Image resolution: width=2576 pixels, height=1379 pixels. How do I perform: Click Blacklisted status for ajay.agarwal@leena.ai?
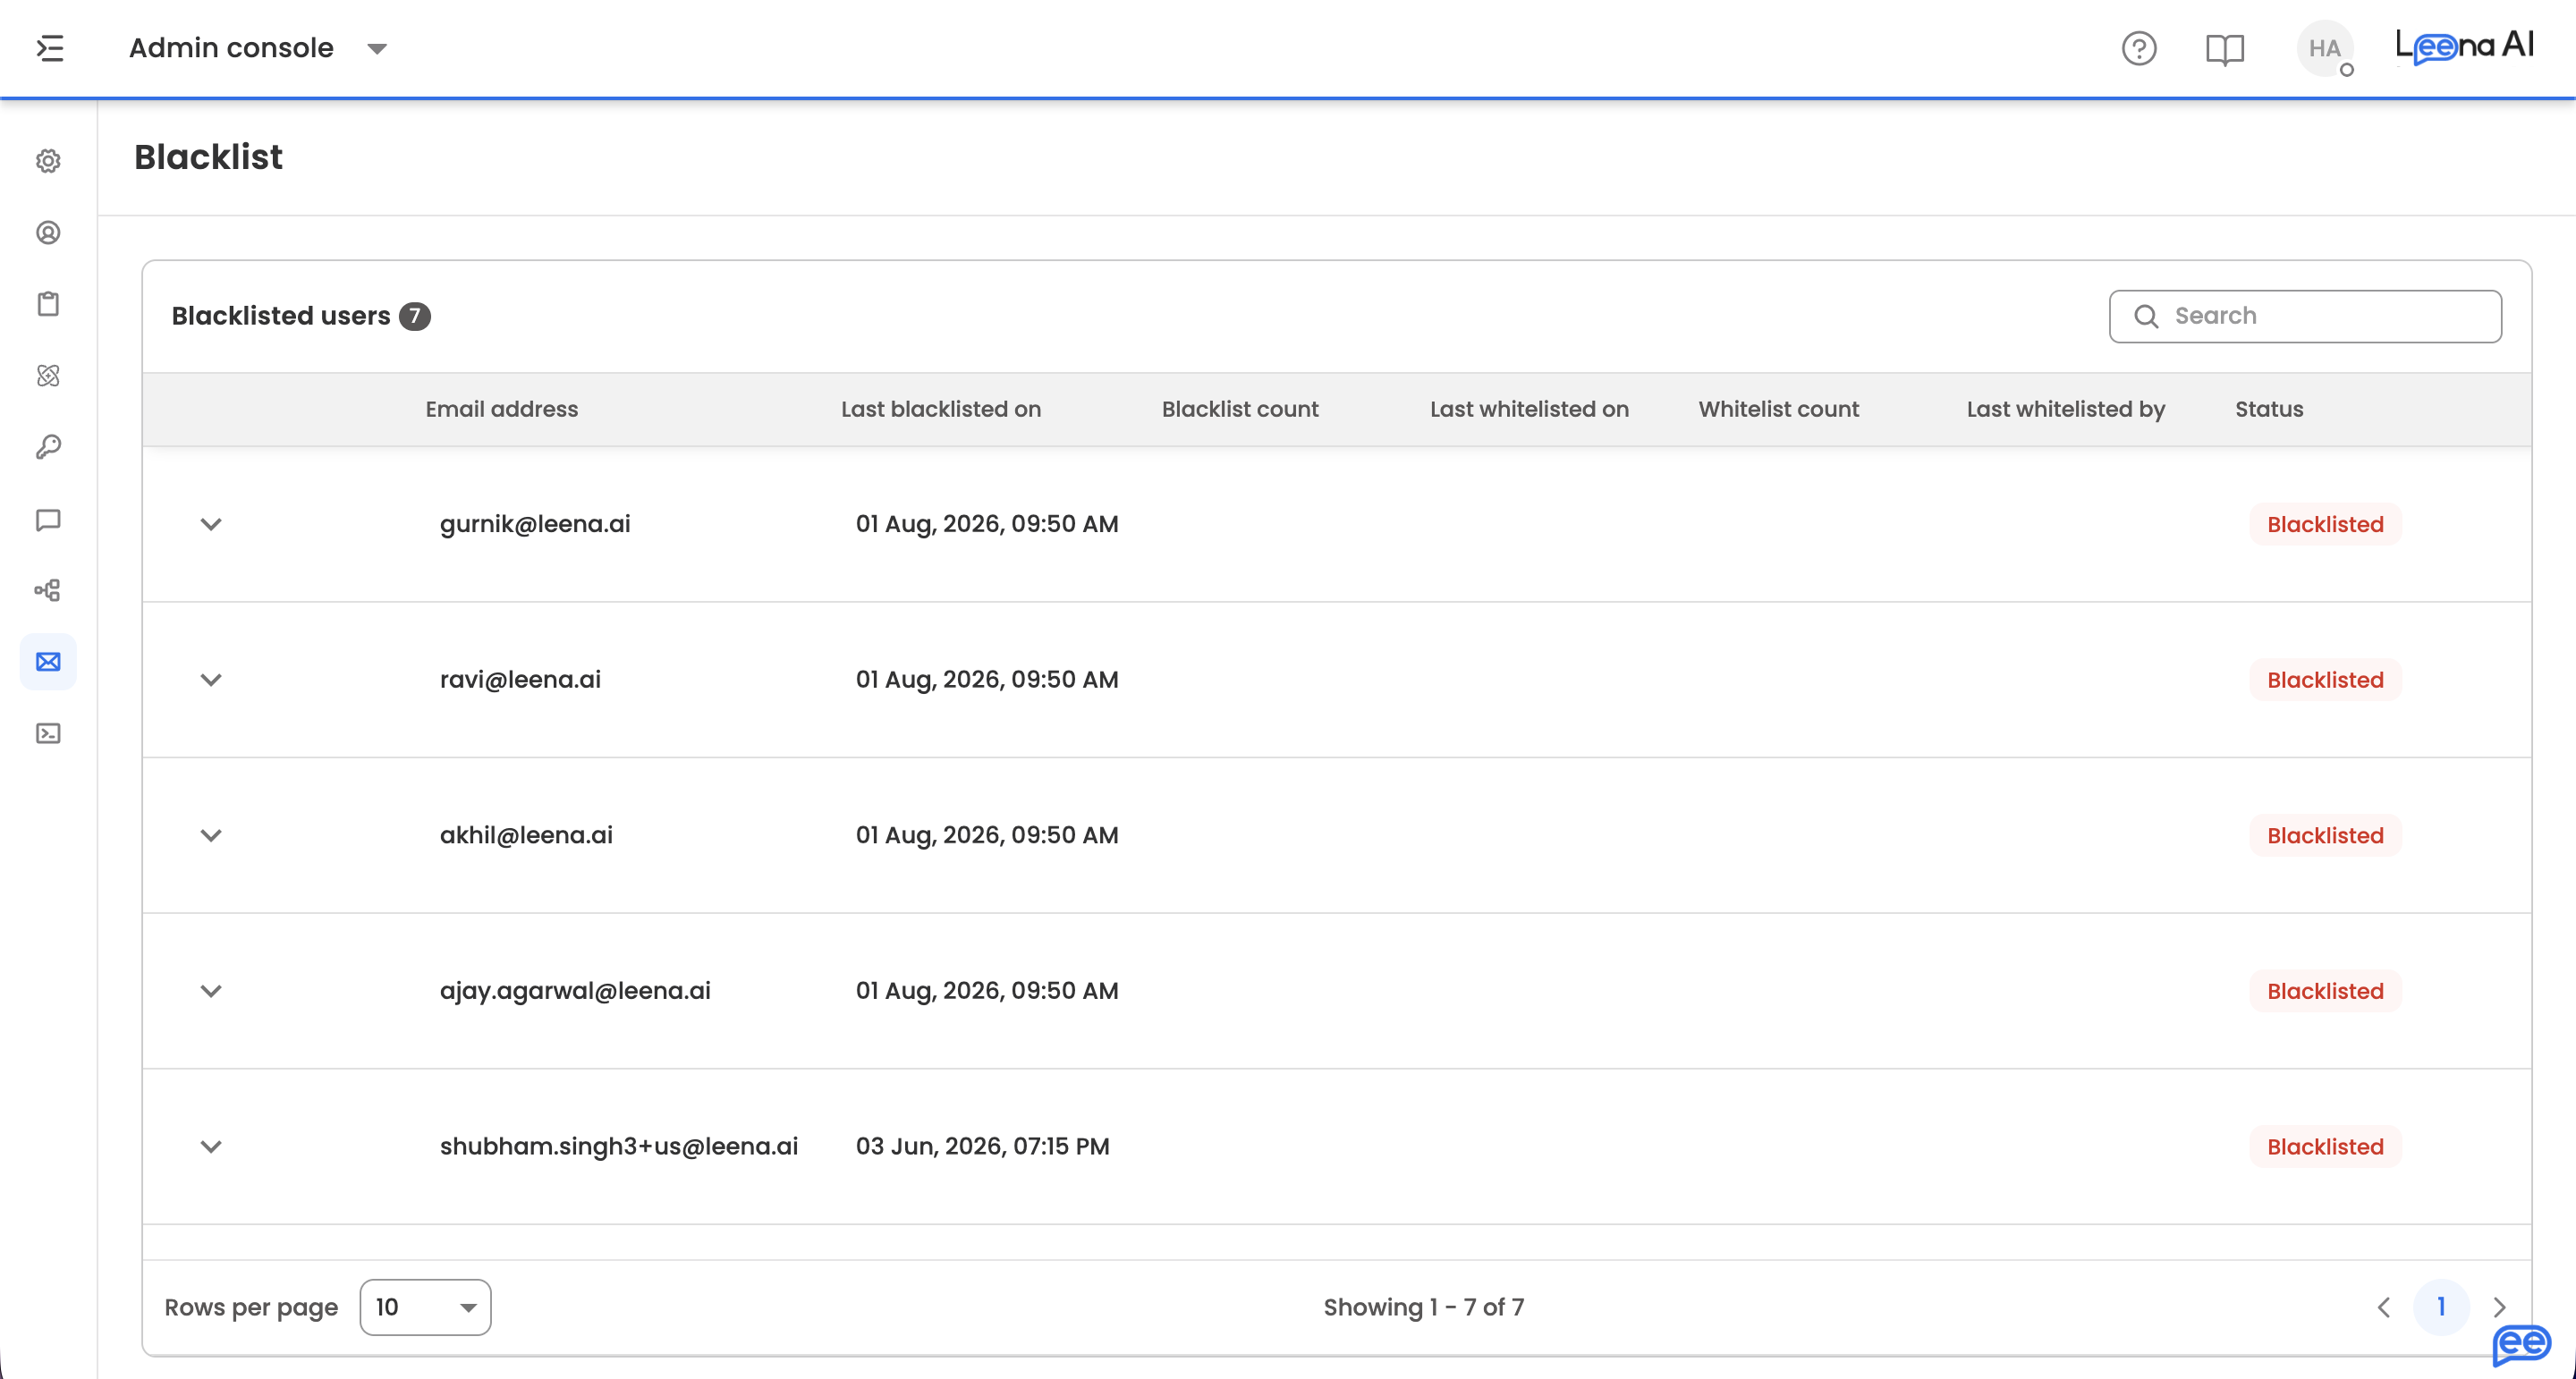pos(2325,991)
